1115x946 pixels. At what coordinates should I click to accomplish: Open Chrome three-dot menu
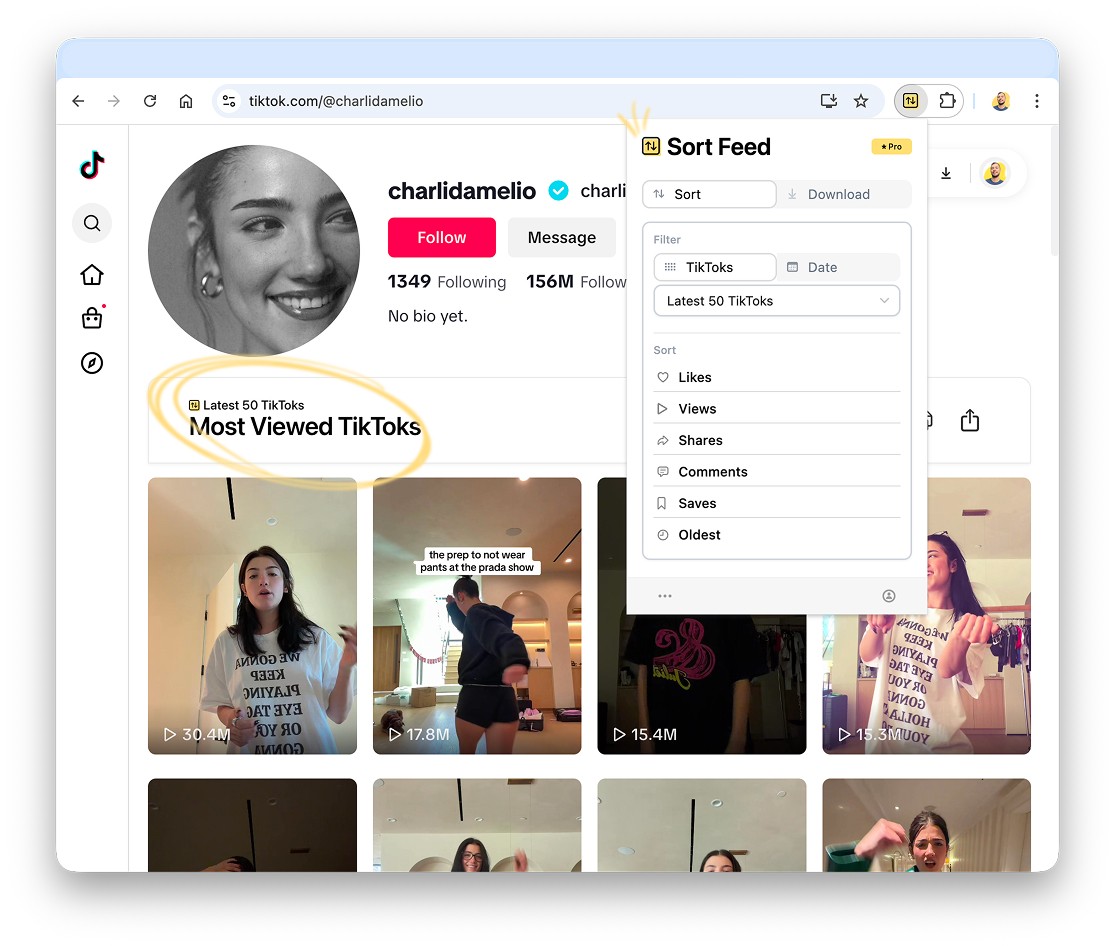(x=1037, y=101)
